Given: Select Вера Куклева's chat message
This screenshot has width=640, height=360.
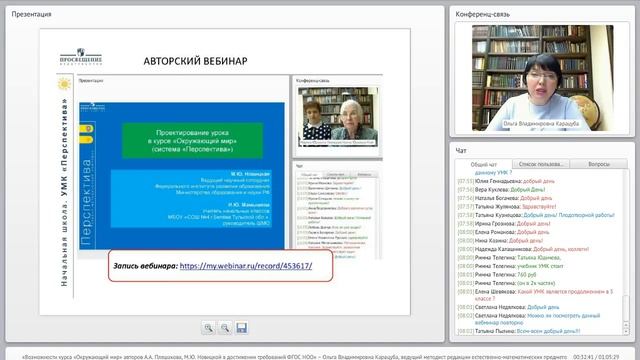Looking at the screenshot, I should 501,189.
